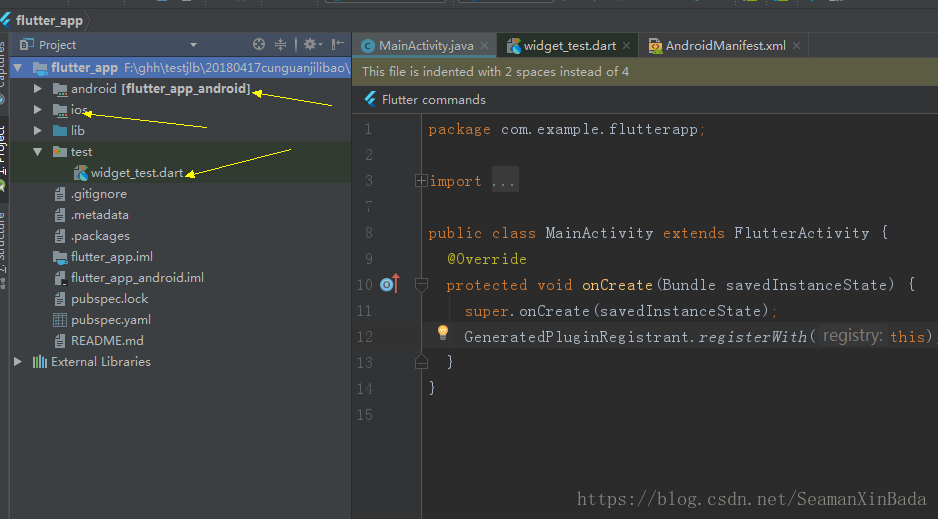
Task: Click GeneratedPluginRegistrant on line 12
Action: click(x=579, y=337)
